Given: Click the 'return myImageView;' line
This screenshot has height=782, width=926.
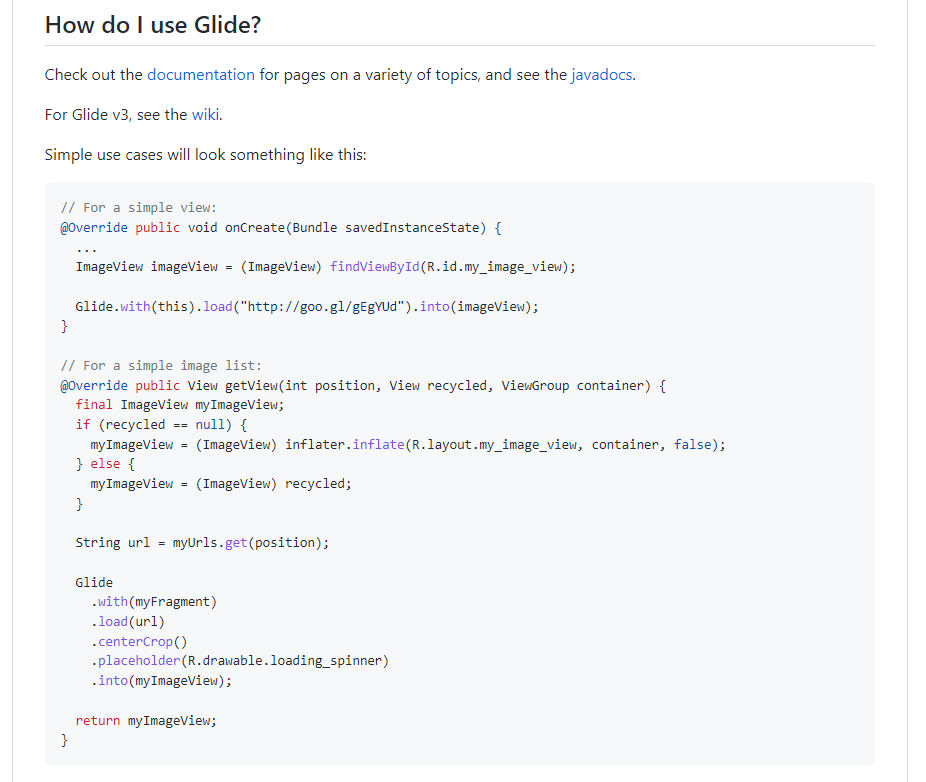Looking at the screenshot, I should click(146, 721).
